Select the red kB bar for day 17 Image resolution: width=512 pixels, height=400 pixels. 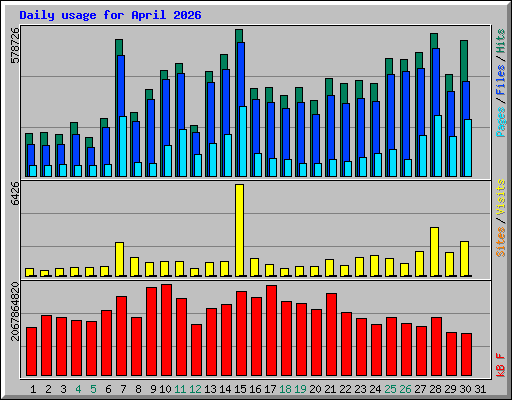coord(271,330)
